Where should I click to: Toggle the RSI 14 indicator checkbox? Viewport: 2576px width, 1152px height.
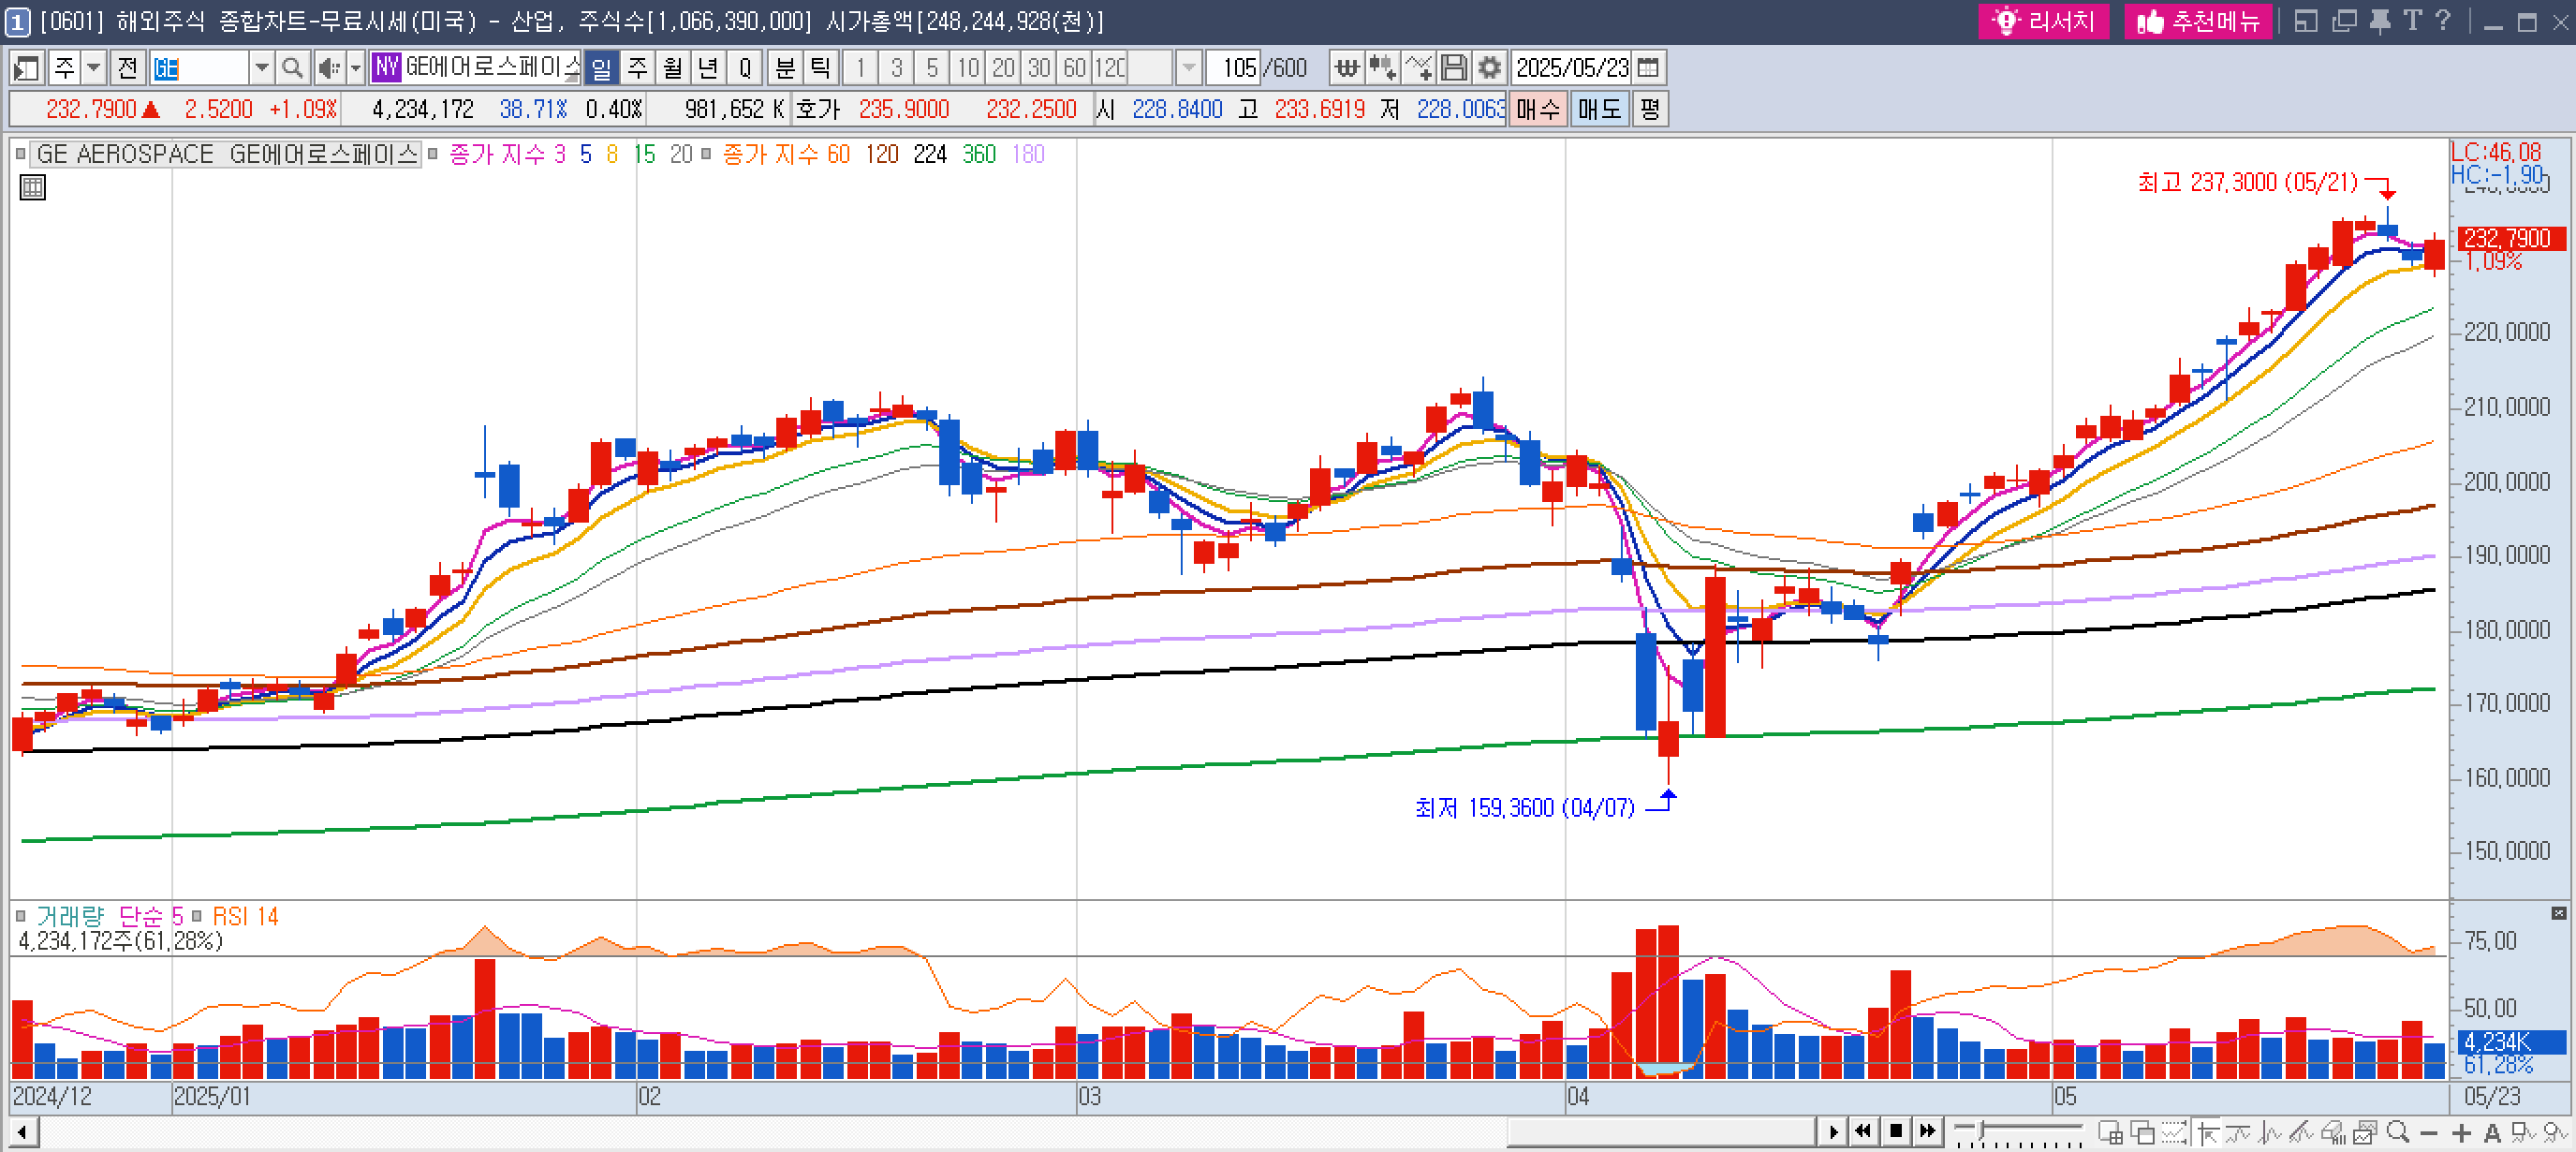197,916
